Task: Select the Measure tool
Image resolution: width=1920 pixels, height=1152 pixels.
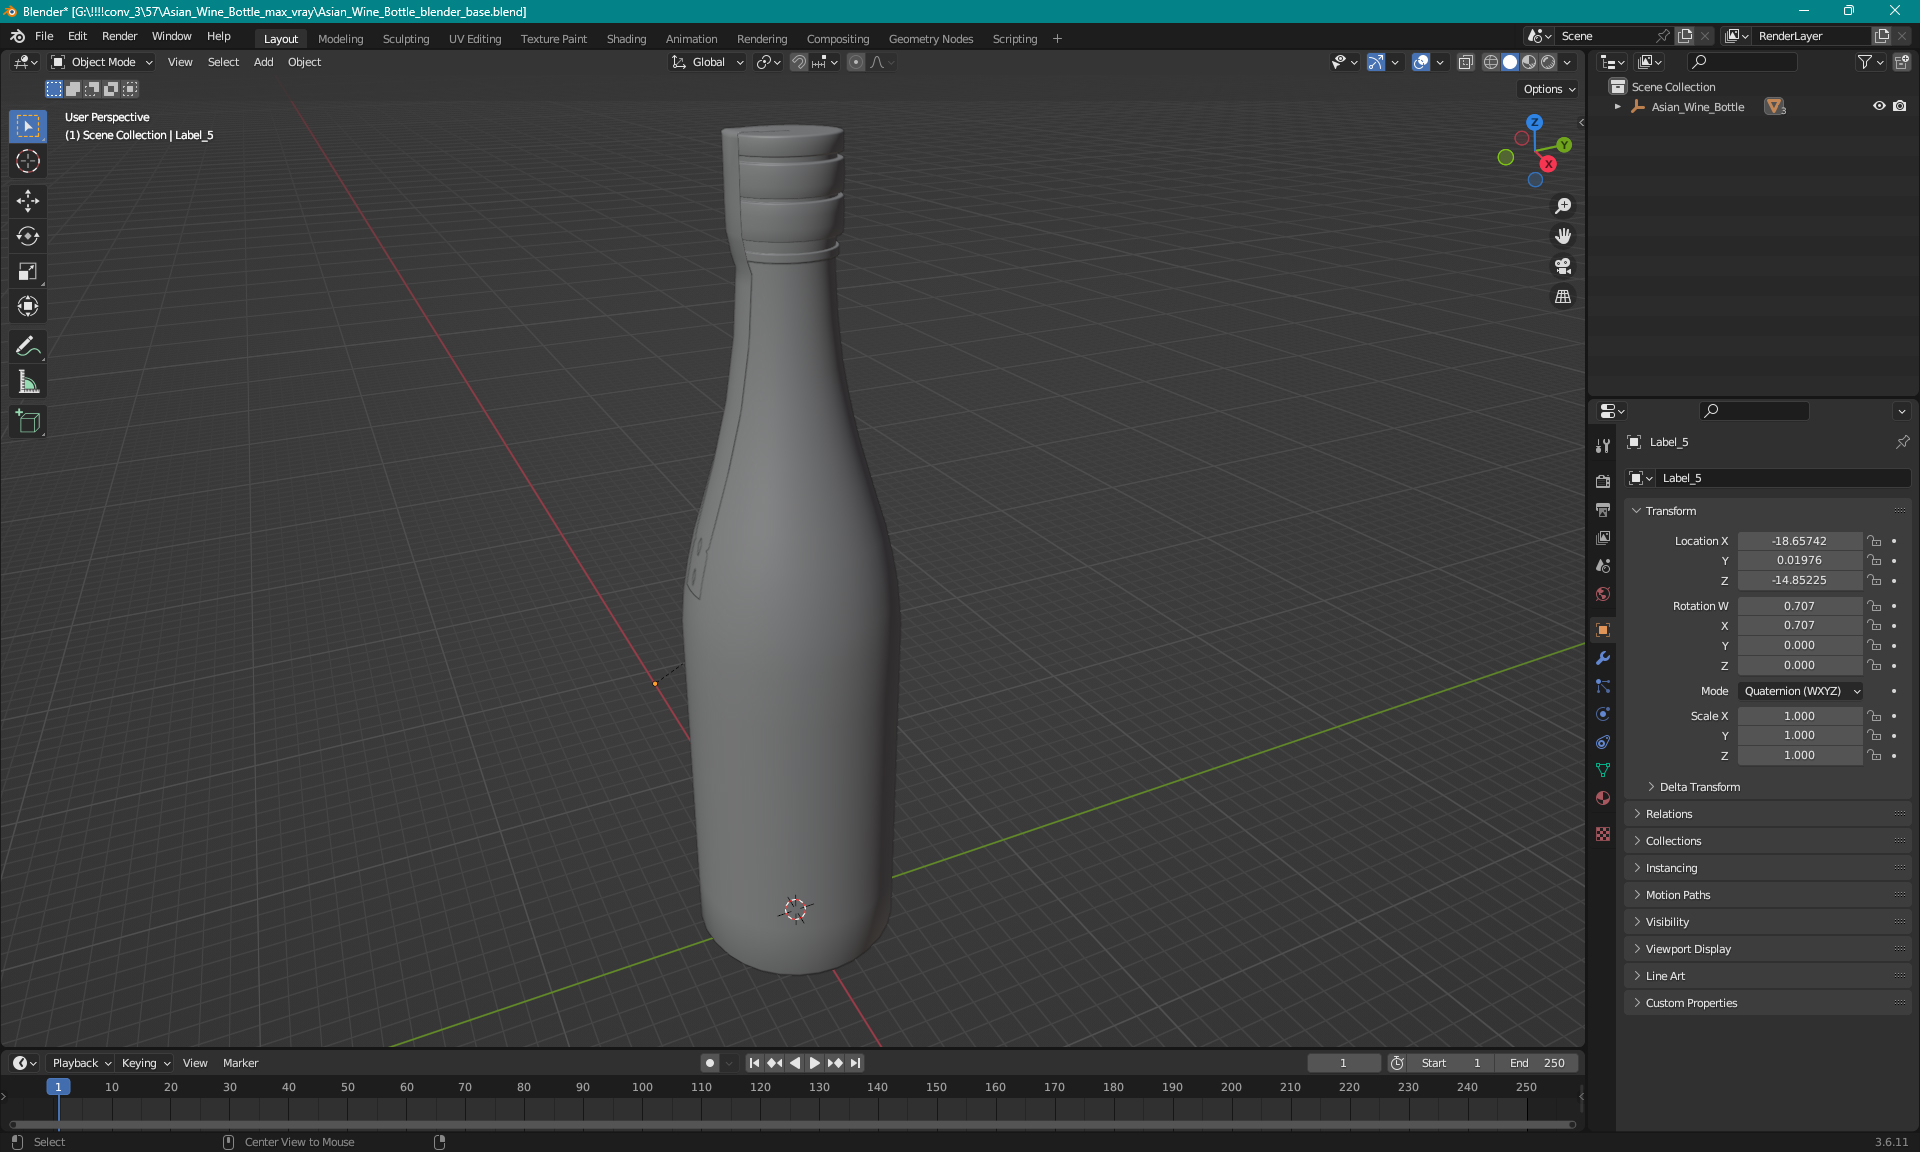Action: point(28,382)
